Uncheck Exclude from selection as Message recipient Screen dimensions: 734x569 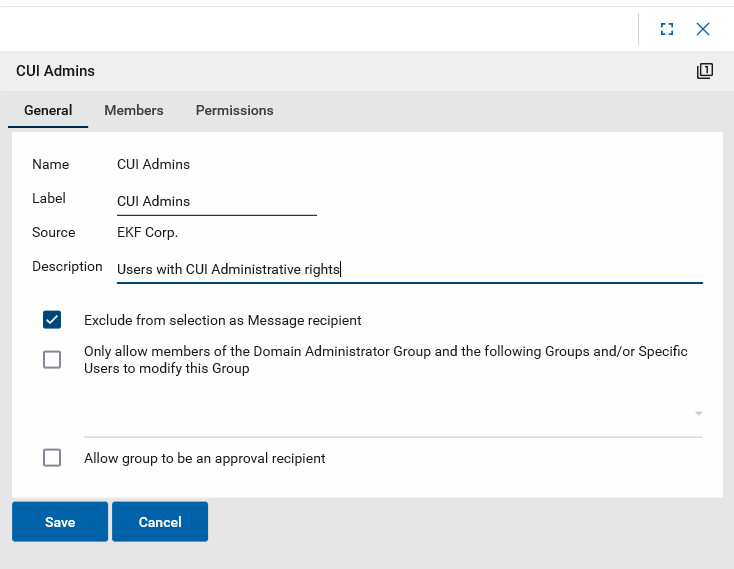tap(52, 320)
